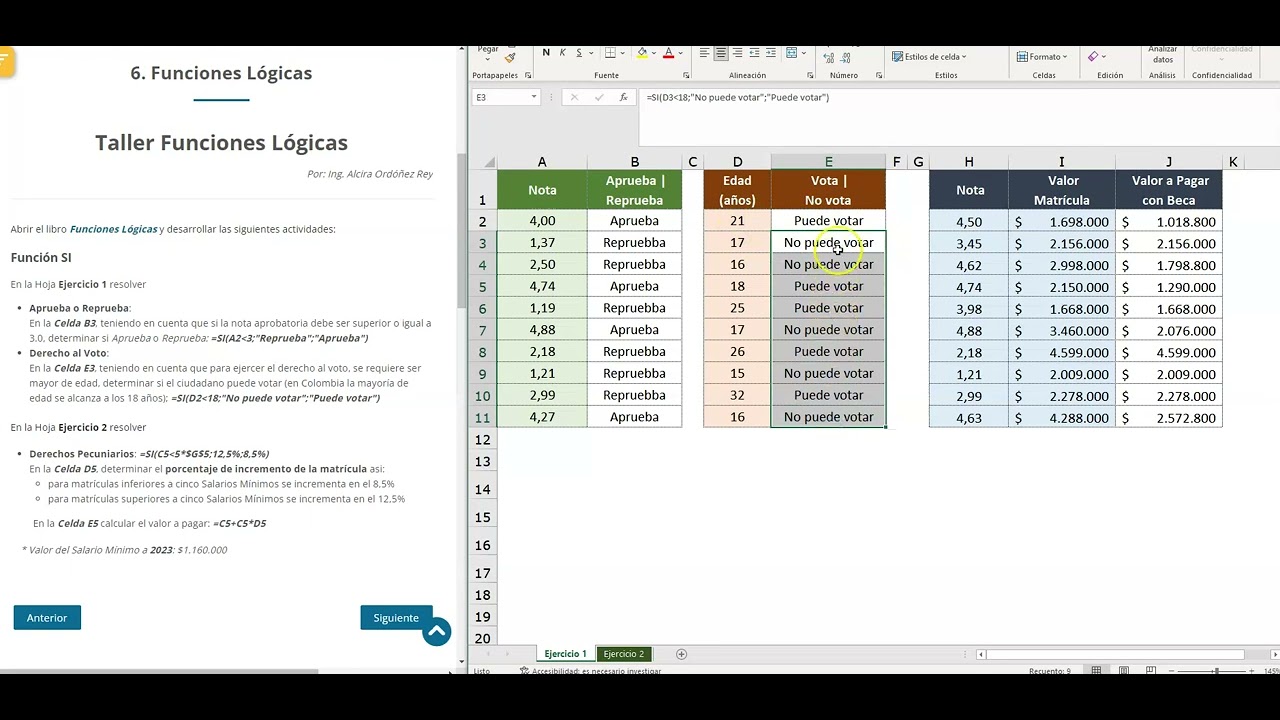Click the Siguiente button
This screenshot has width=1280, height=720.
(396, 618)
